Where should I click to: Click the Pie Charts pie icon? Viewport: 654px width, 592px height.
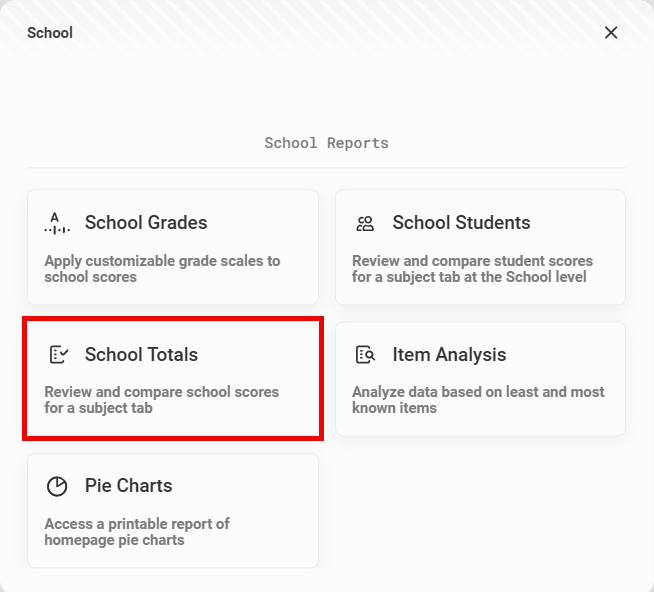57,486
